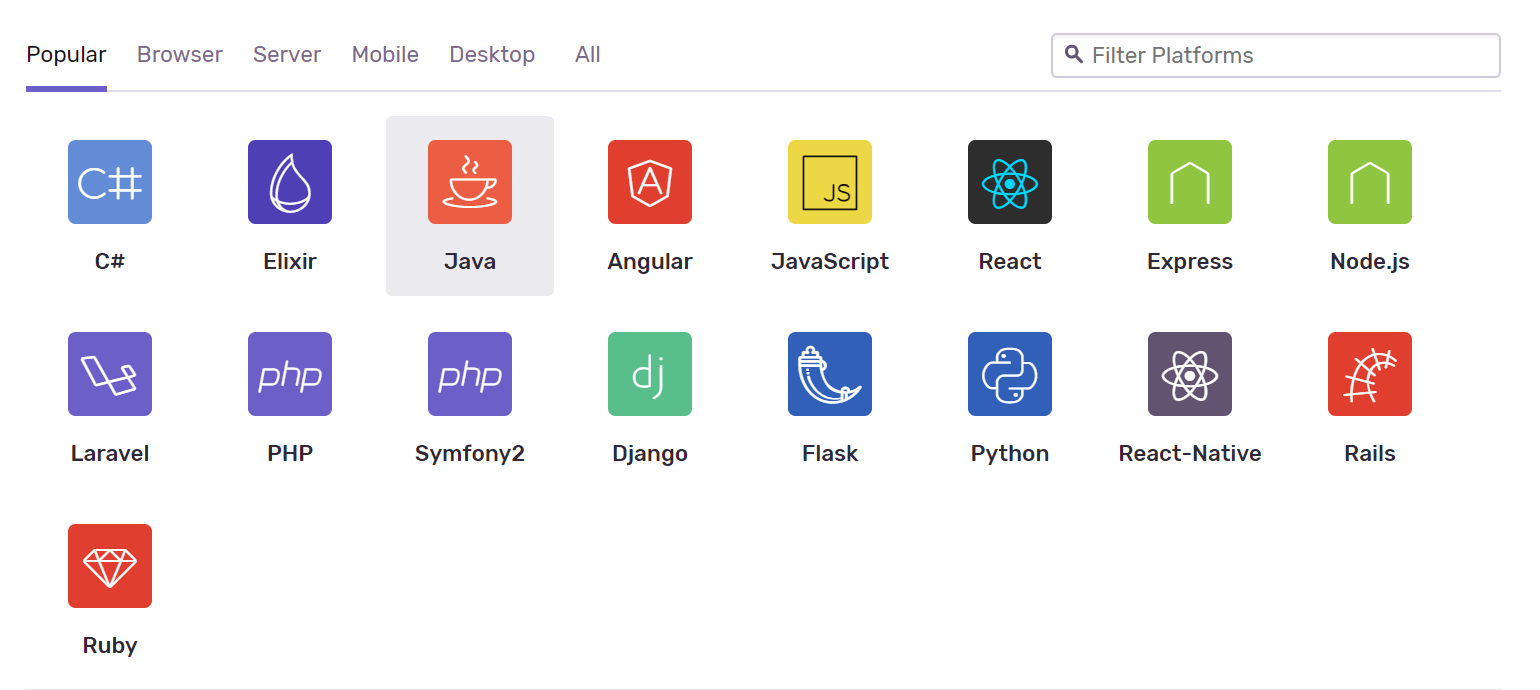Click the "Flask" label text

tap(830, 454)
